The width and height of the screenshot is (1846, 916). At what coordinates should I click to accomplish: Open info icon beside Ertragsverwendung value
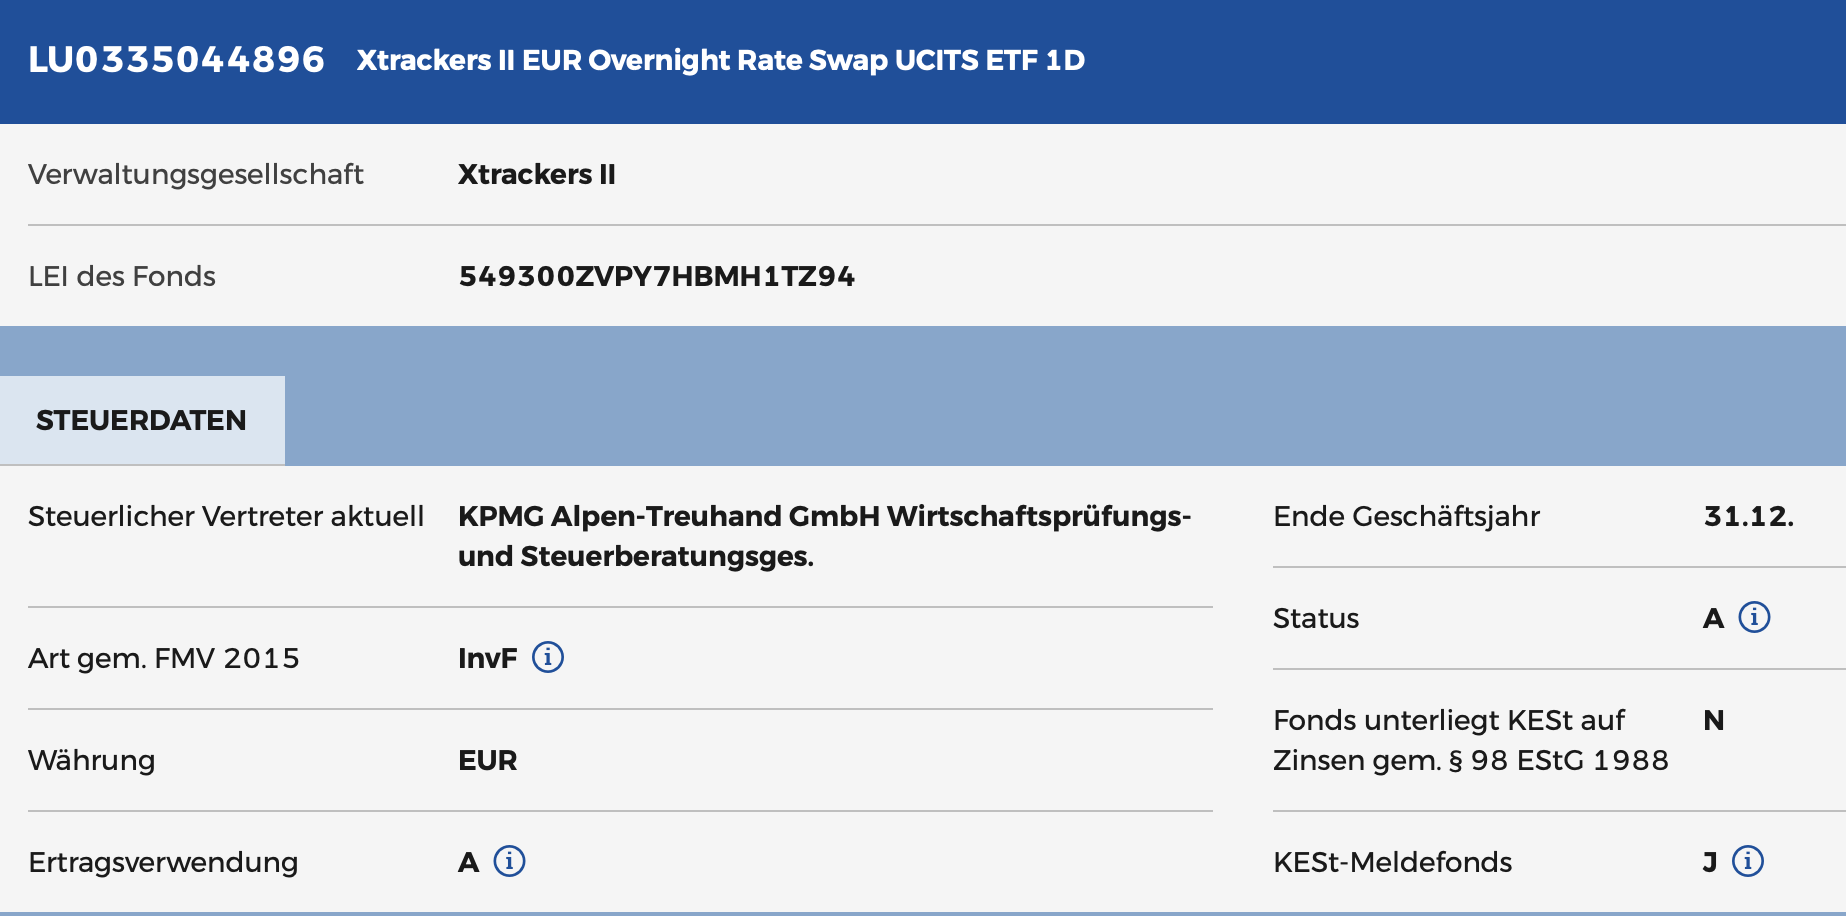tap(509, 861)
